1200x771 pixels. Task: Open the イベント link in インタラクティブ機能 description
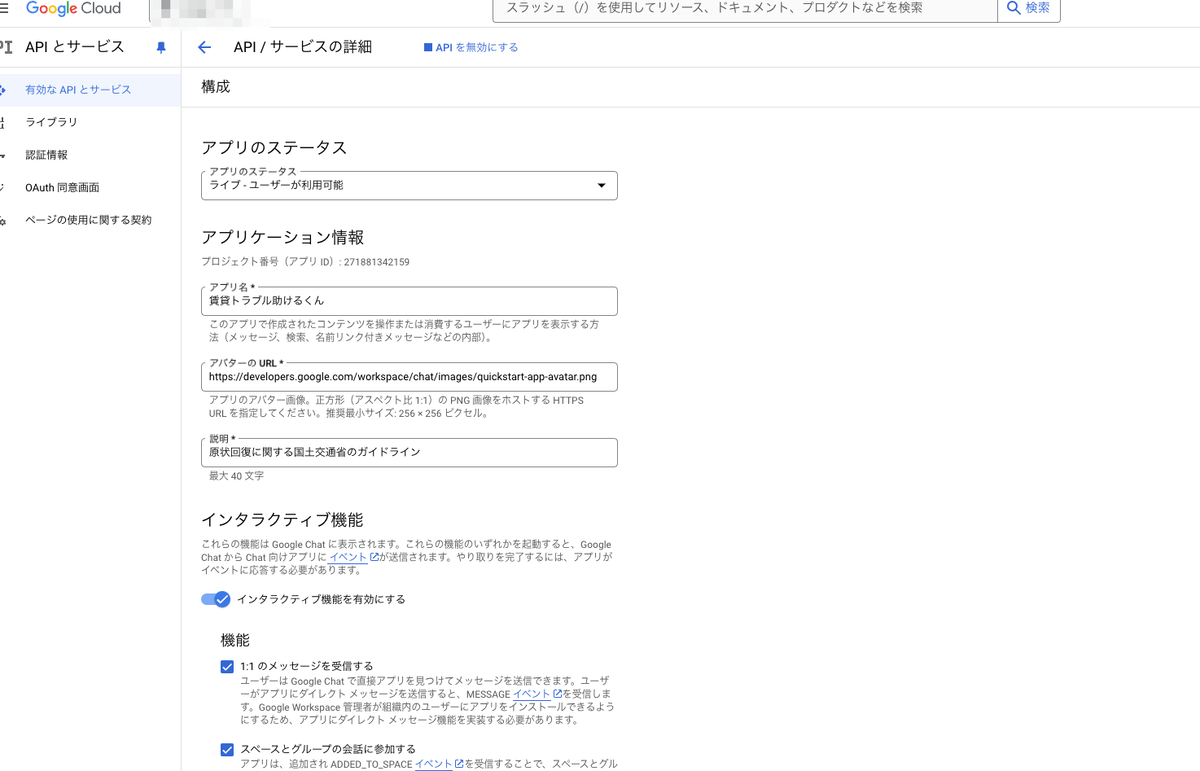348,557
